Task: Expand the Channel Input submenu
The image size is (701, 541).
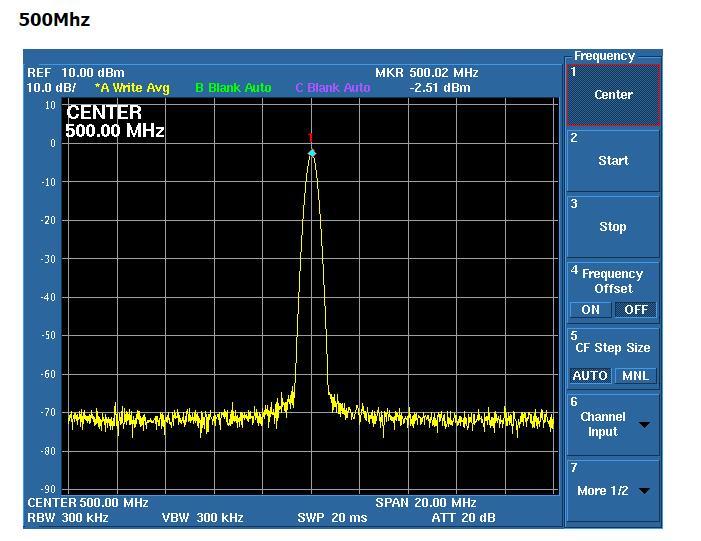Action: 613,425
